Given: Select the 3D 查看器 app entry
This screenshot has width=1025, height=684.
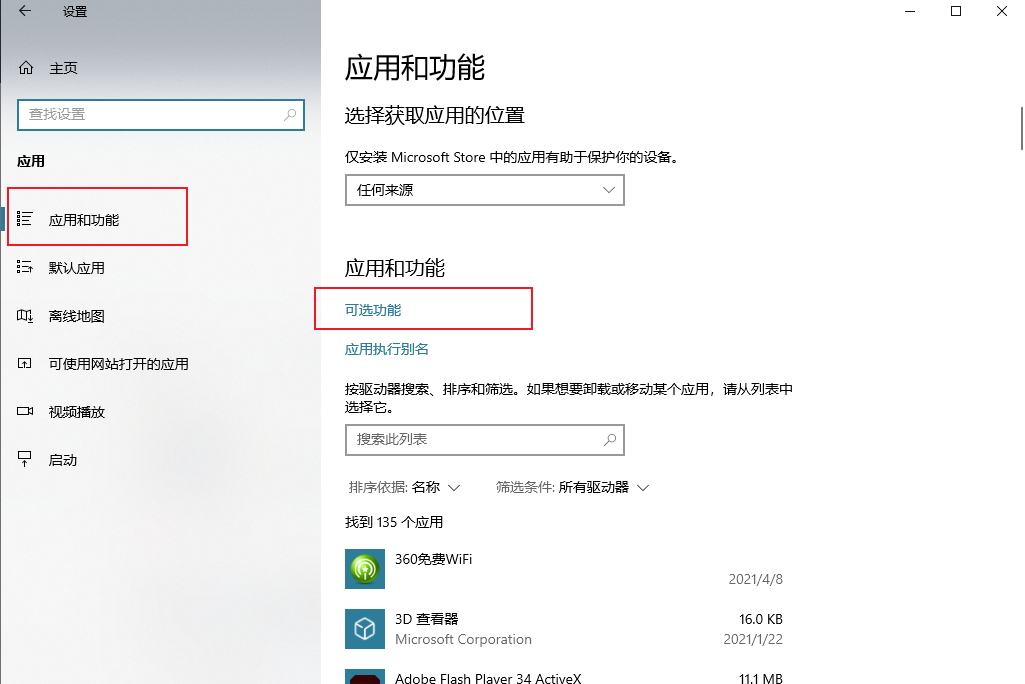Looking at the screenshot, I should [x=564, y=629].
